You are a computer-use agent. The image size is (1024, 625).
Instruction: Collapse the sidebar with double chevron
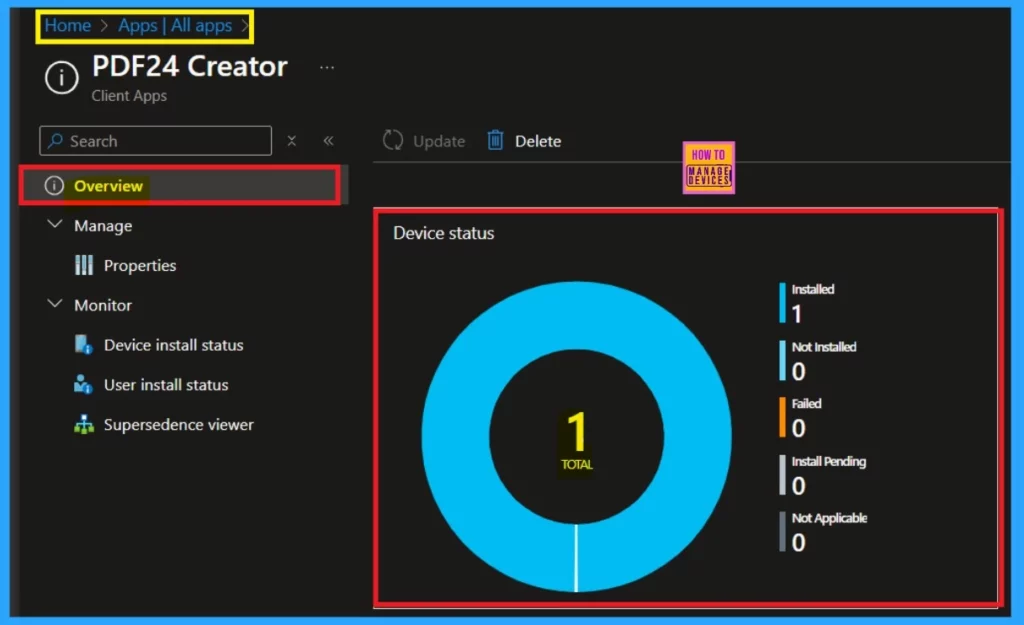[328, 140]
